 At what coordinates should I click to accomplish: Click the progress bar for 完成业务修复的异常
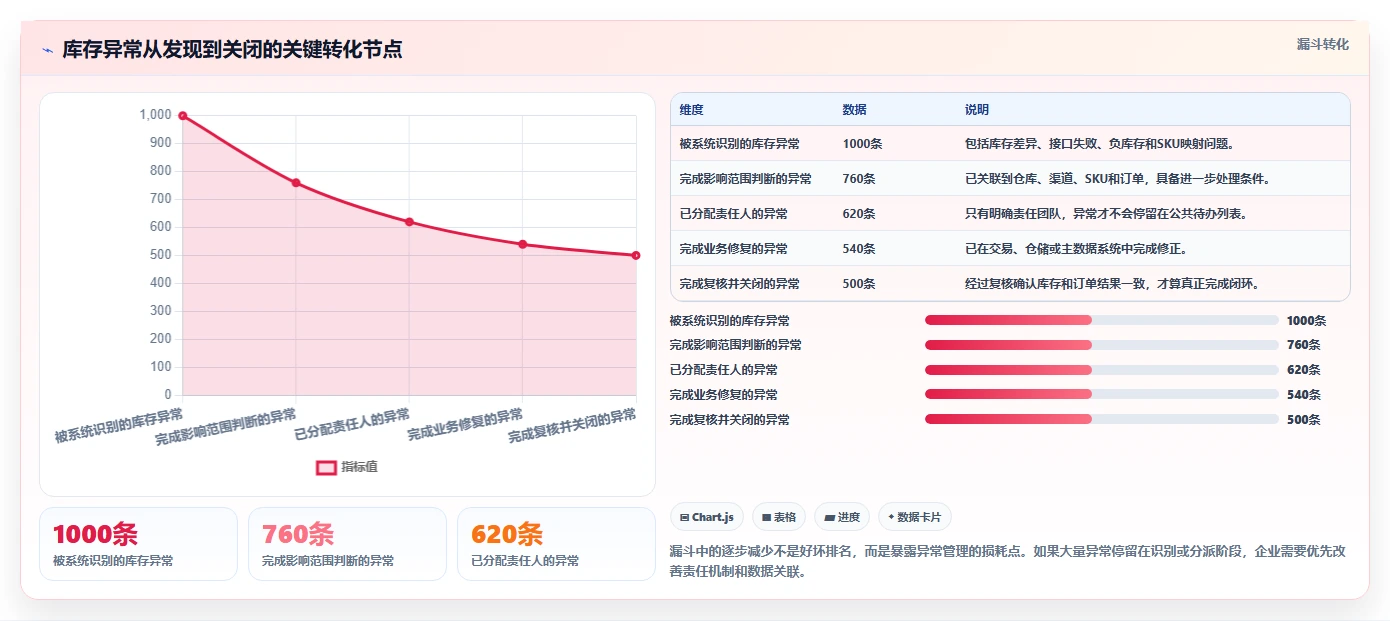point(1101,395)
